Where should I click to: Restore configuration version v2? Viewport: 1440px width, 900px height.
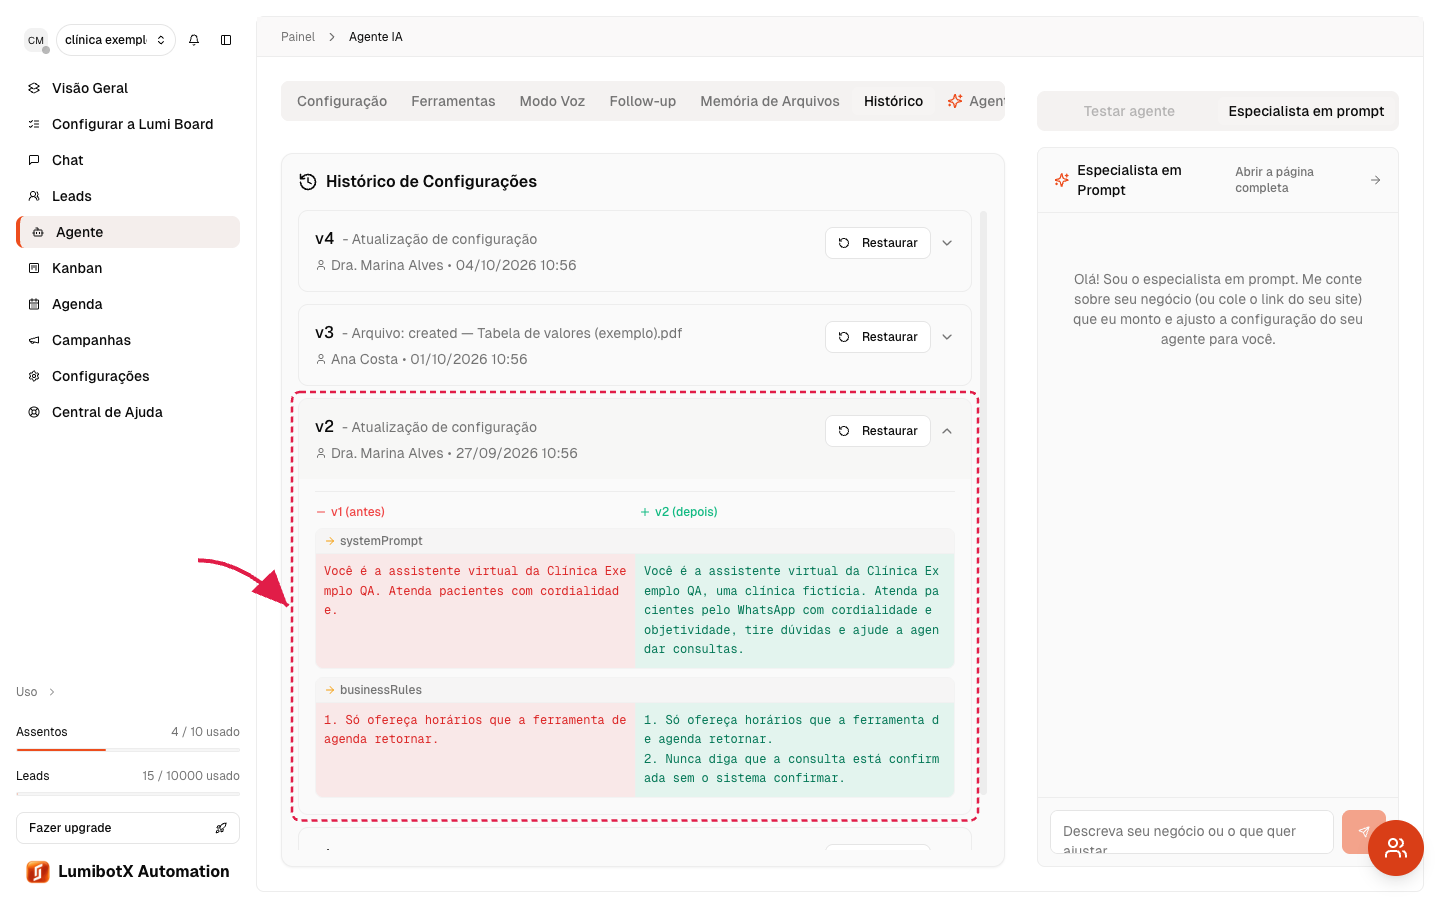click(878, 431)
